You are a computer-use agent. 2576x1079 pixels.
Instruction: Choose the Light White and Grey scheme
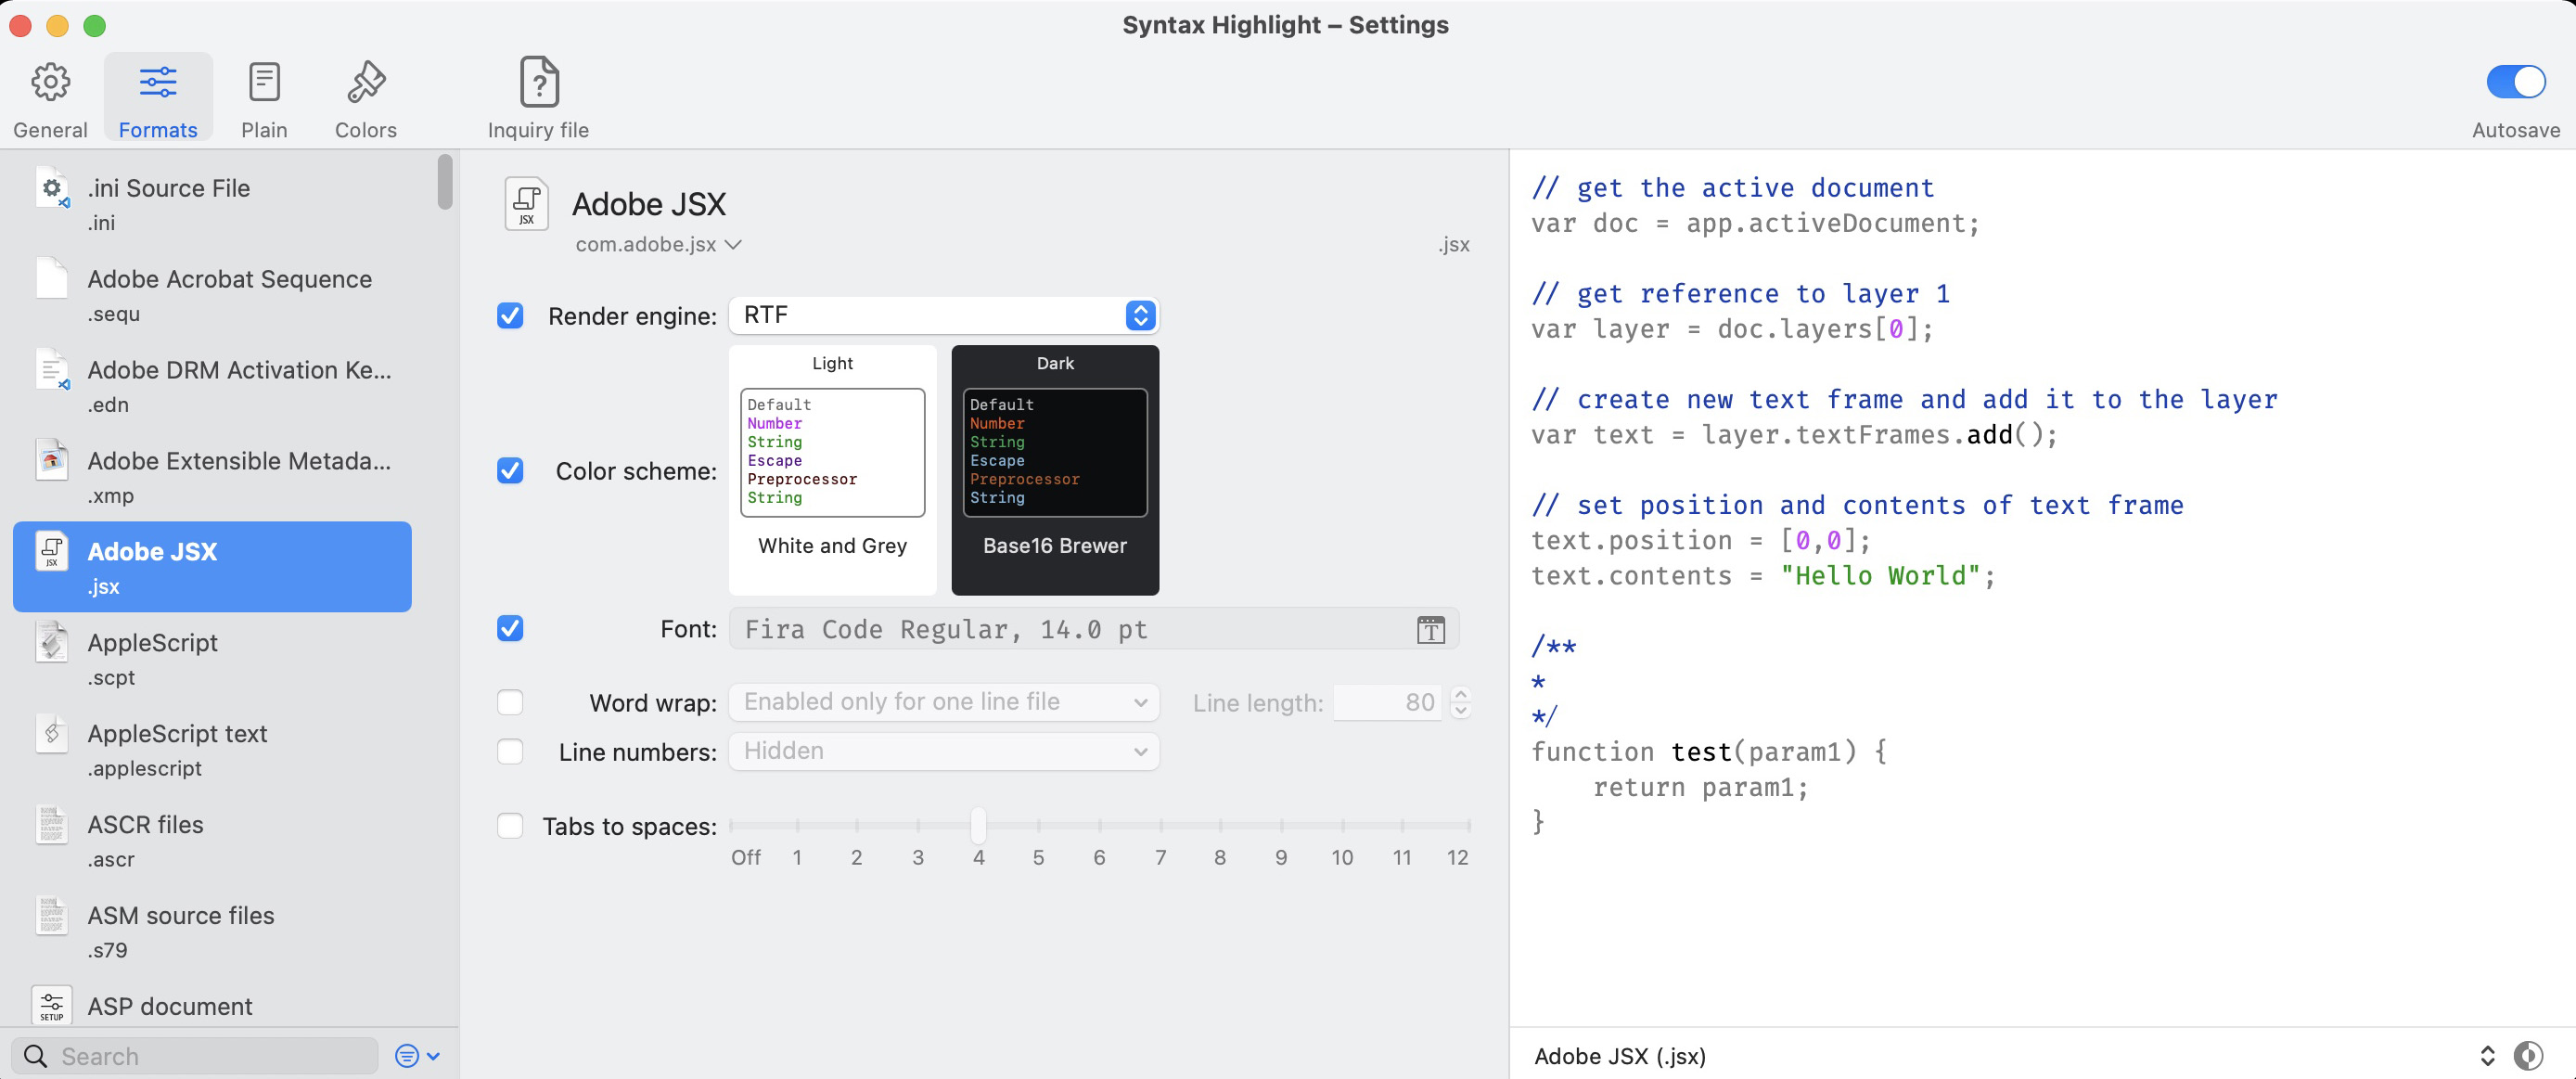[833, 470]
